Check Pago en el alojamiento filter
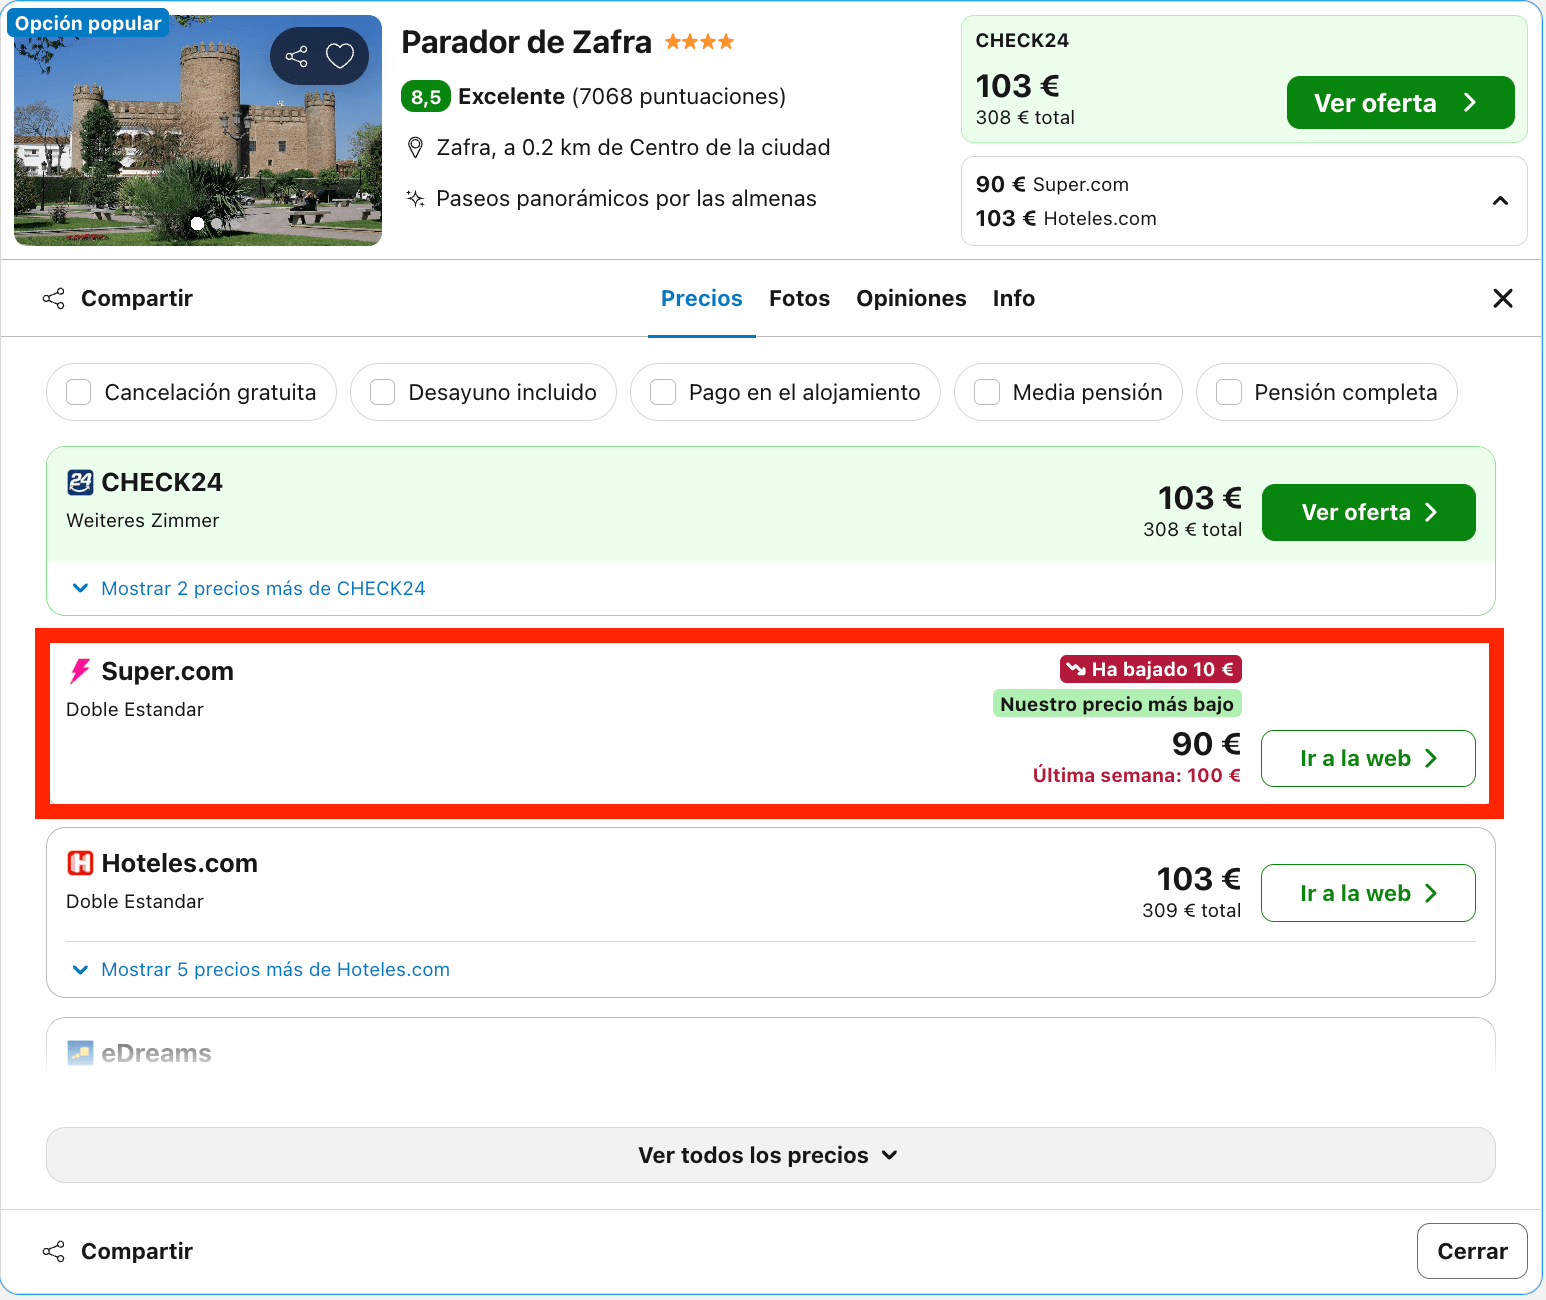 pos(663,392)
